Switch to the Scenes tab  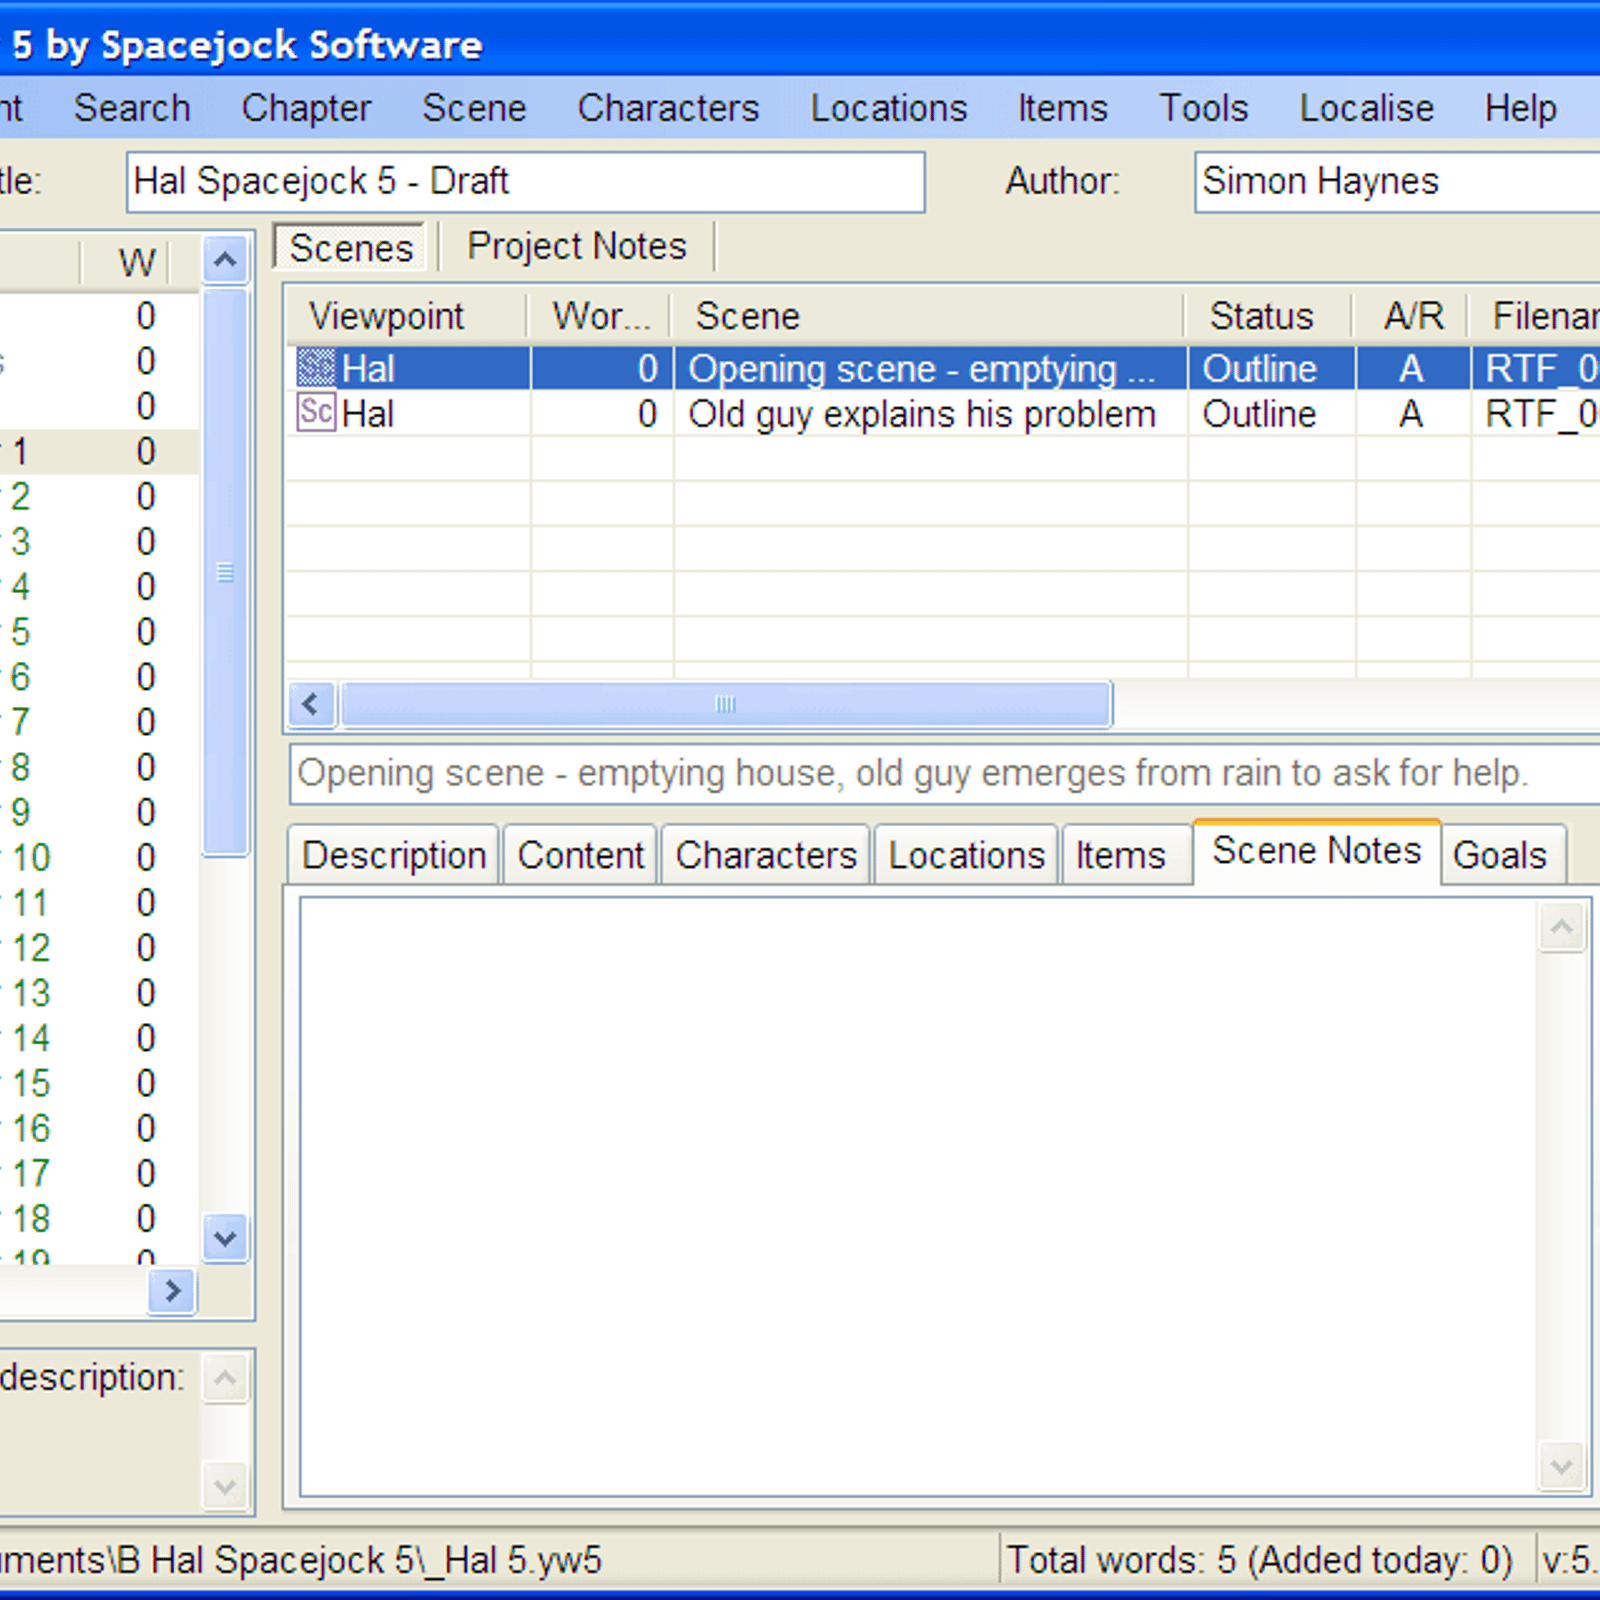[351, 247]
